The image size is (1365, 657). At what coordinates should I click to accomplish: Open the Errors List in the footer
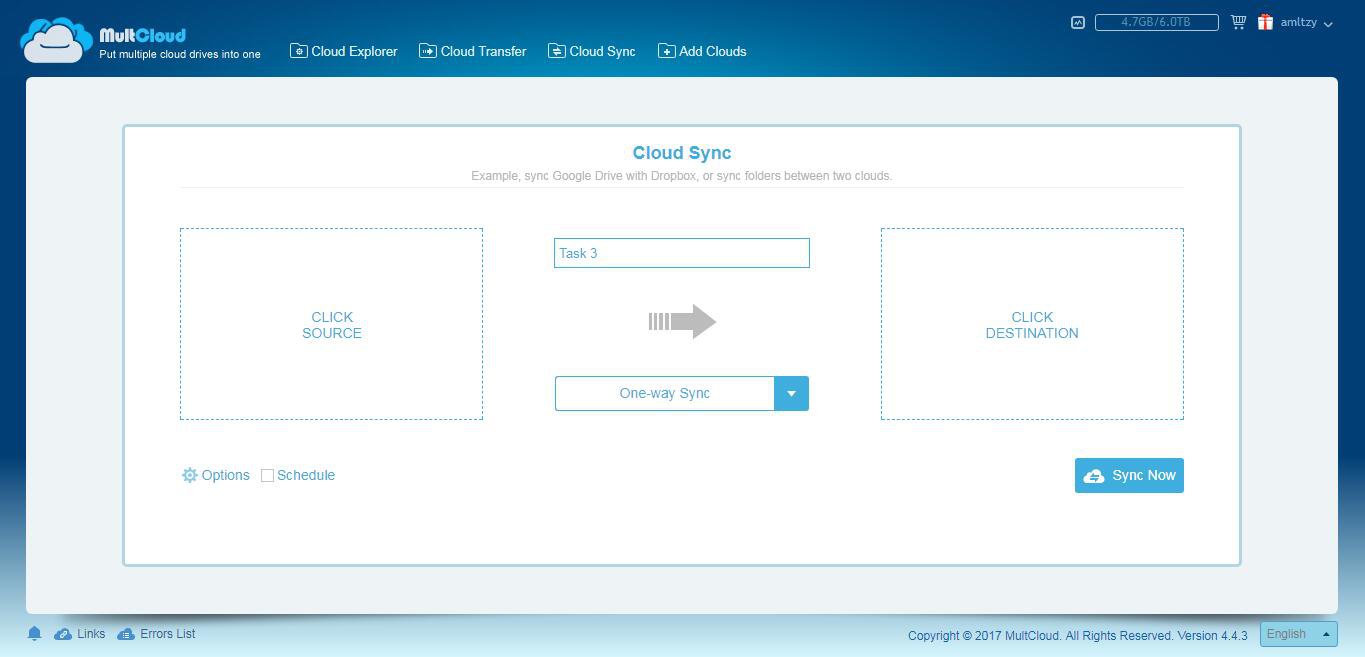pyautogui.click(x=156, y=634)
